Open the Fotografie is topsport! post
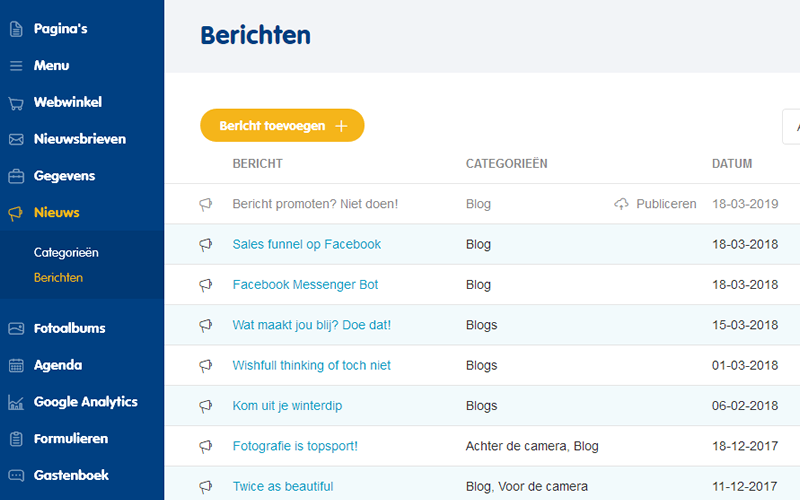The height and width of the screenshot is (500, 800). coord(295,446)
